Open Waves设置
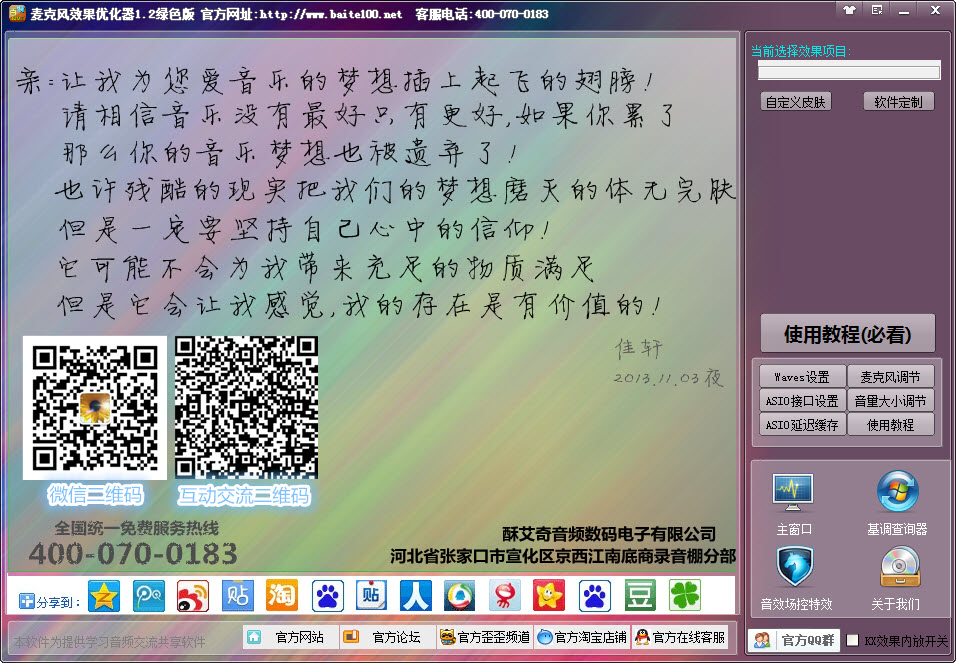The height and width of the screenshot is (663, 956). point(802,377)
